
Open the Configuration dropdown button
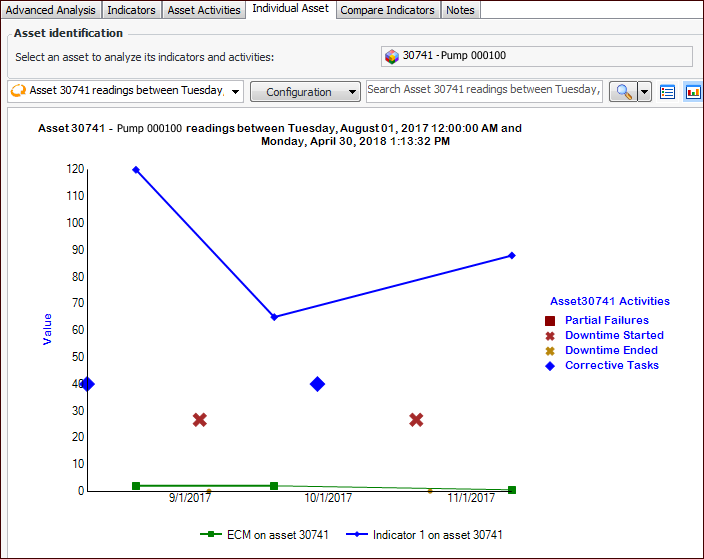pyautogui.click(x=305, y=92)
